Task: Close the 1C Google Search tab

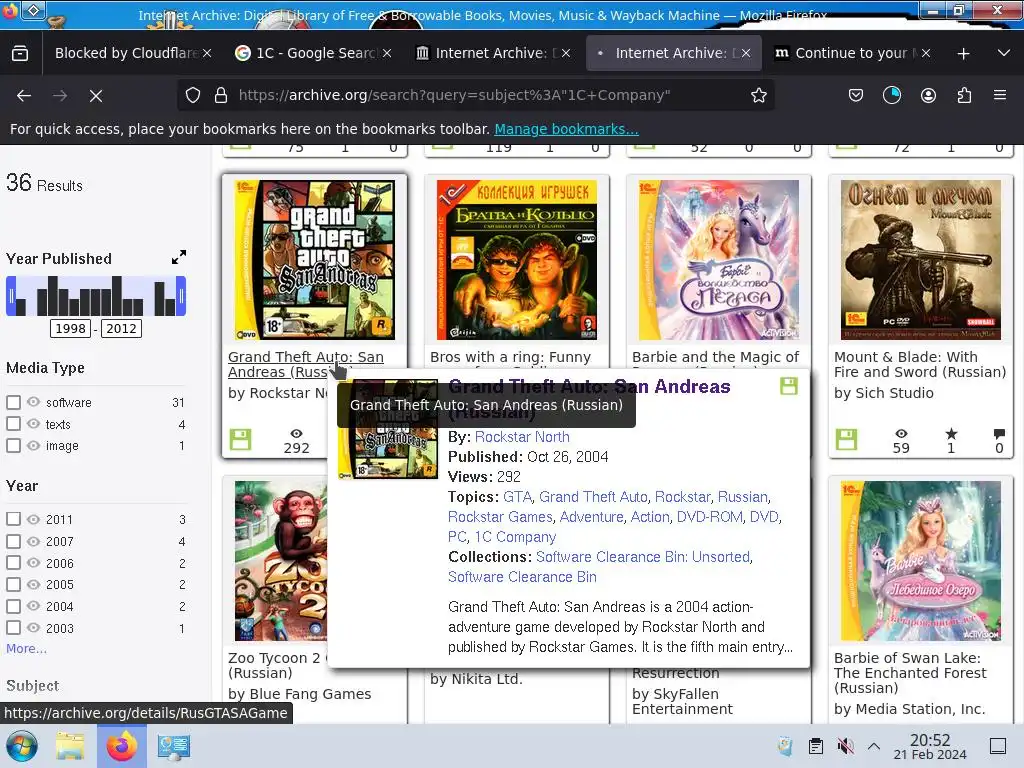Action: (387, 53)
